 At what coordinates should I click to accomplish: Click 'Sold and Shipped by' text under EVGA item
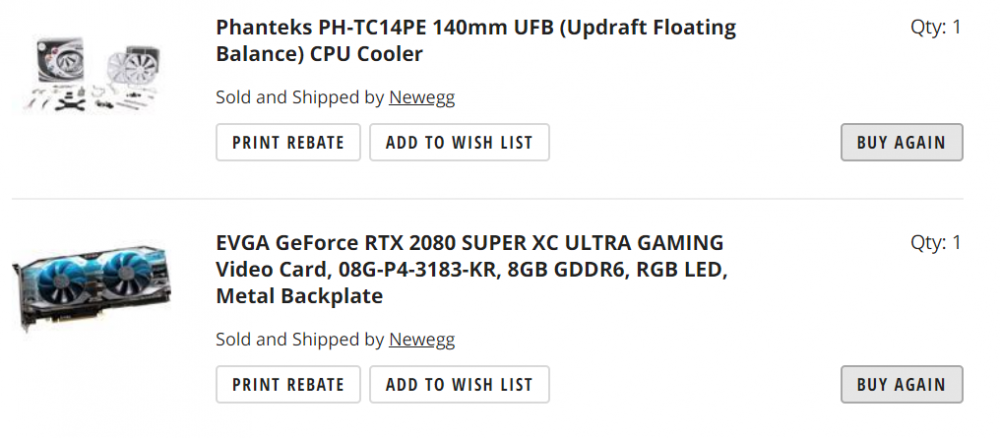tap(300, 340)
